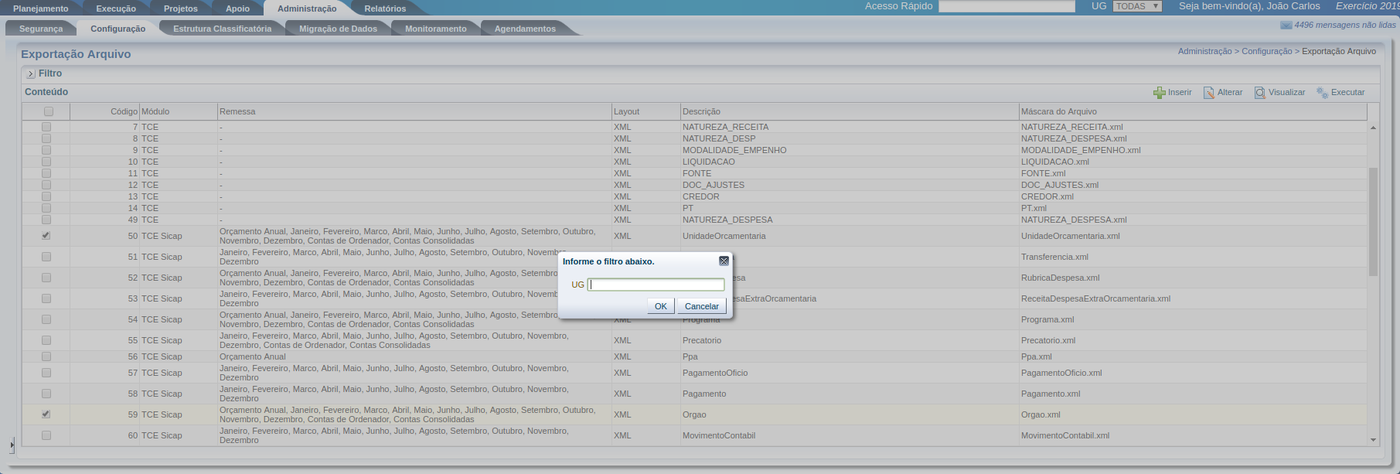Run export via Executar gears icon
Image resolution: width=1400 pixels, height=474 pixels.
(1322, 92)
